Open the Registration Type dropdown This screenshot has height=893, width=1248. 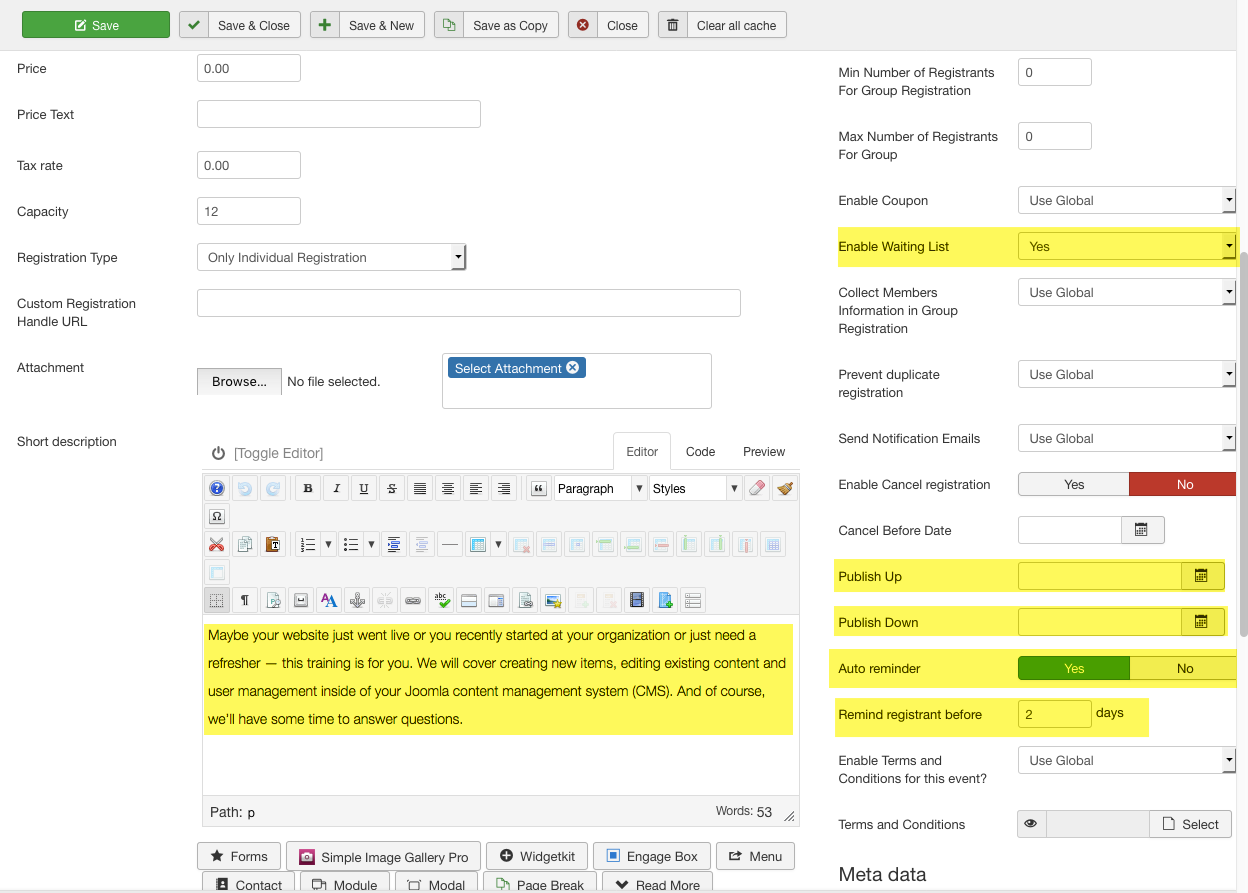pos(332,257)
